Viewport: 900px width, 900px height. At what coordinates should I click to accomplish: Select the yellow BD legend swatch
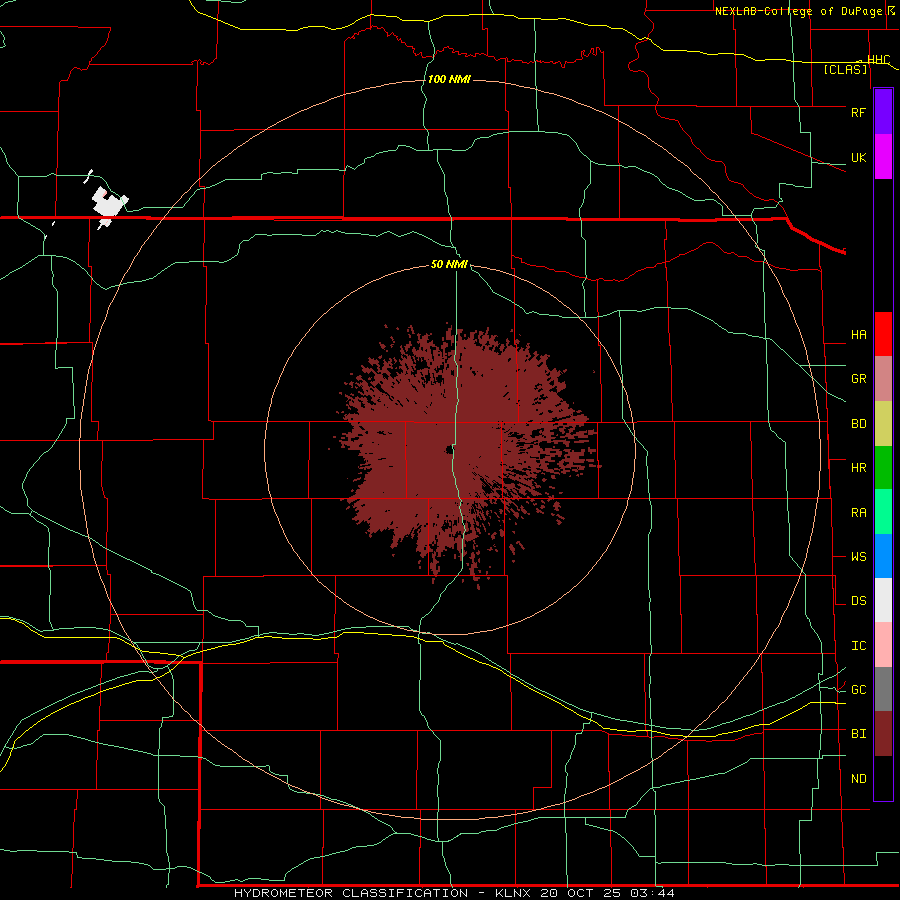(x=883, y=424)
